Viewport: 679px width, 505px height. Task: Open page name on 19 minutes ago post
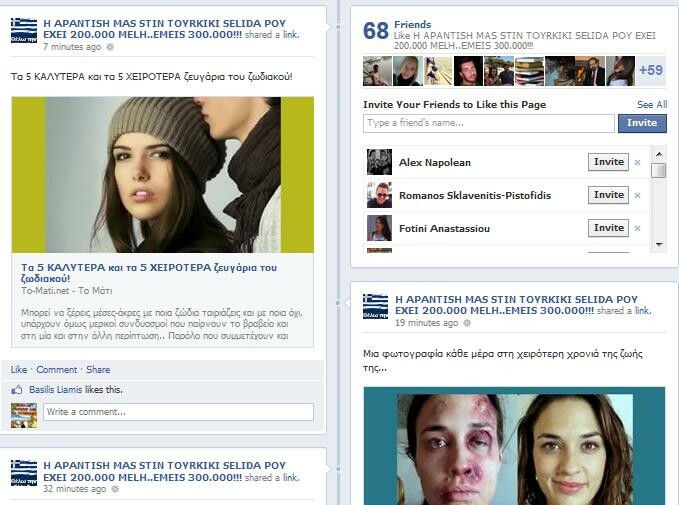pyautogui.click(x=516, y=305)
